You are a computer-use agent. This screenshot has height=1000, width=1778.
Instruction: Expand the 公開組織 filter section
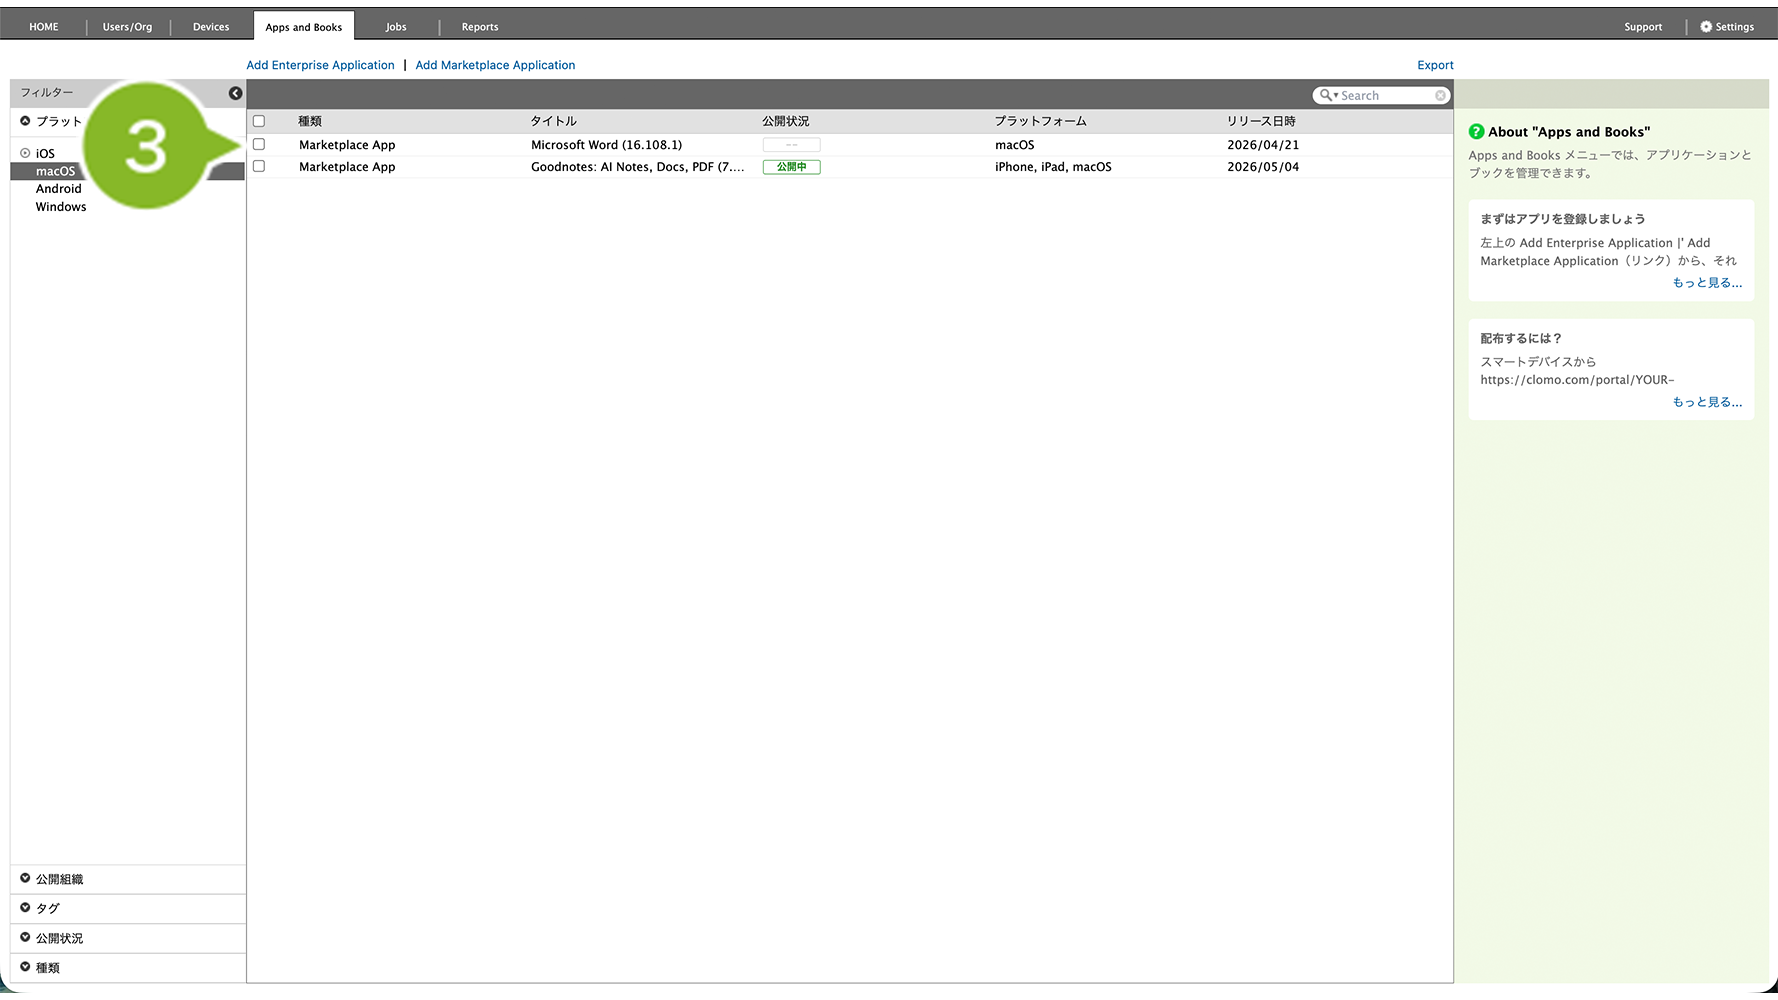(x=127, y=879)
